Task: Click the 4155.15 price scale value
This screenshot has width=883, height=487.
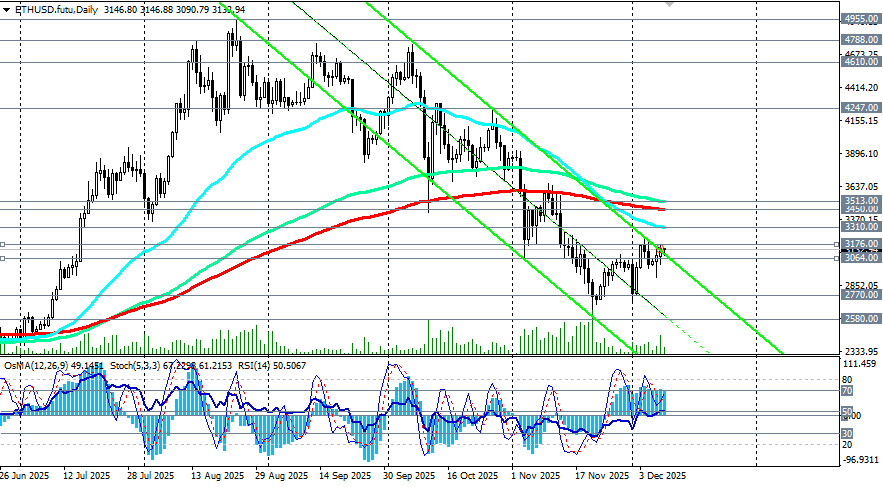Action: [862, 121]
